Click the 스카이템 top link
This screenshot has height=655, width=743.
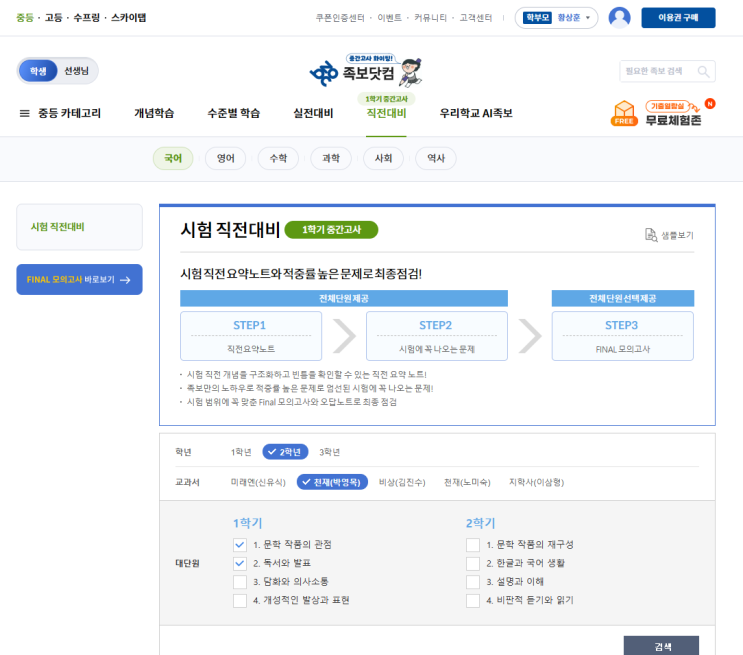pos(128,18)
